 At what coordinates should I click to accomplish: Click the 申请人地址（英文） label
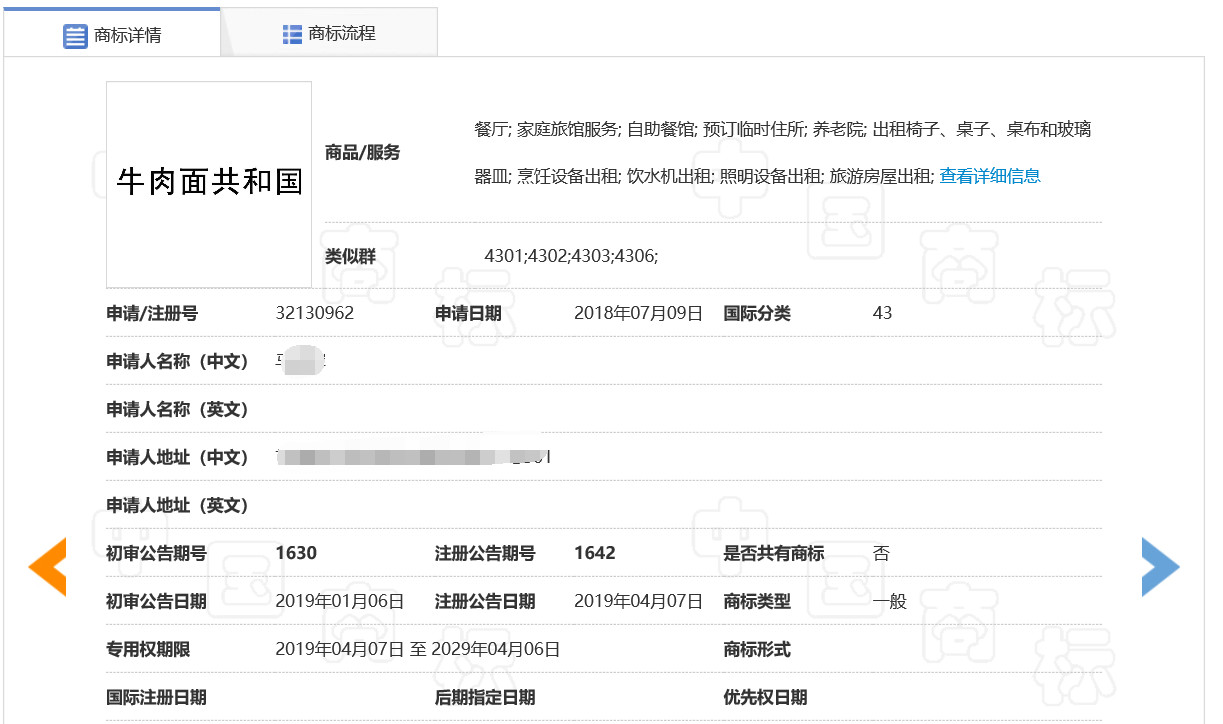(177, 505)
